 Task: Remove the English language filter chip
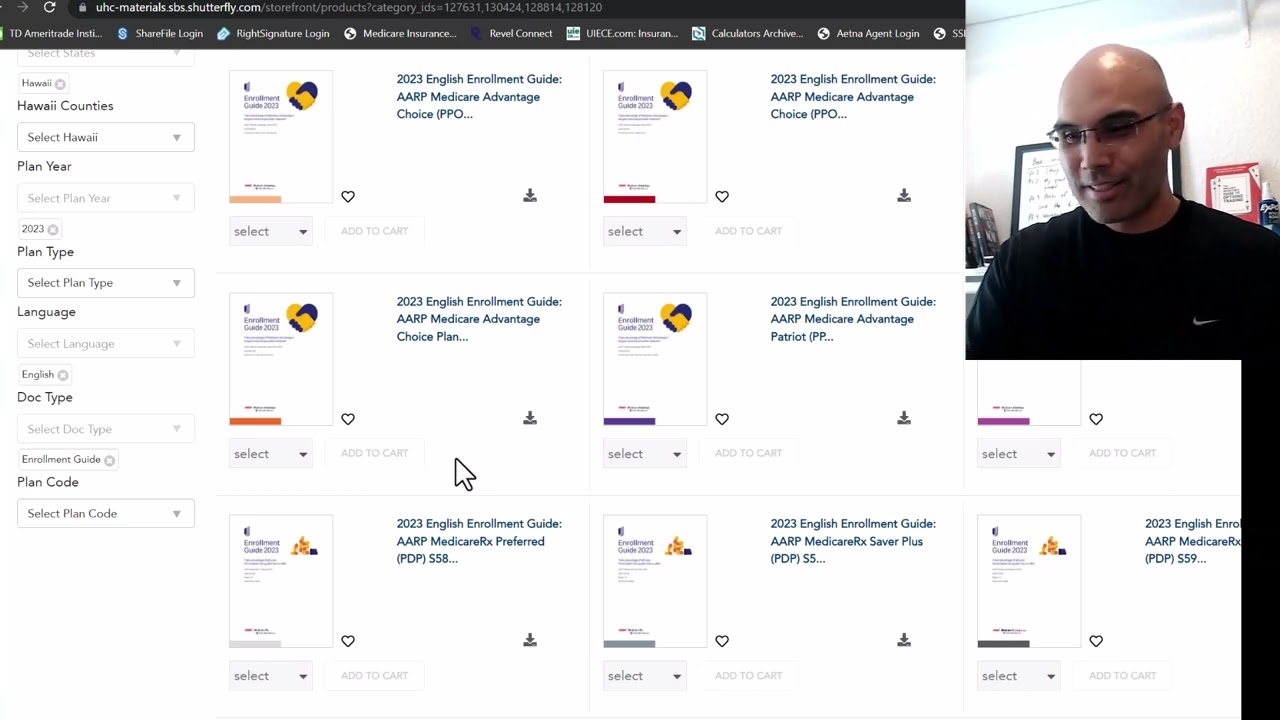click(62, 375)
